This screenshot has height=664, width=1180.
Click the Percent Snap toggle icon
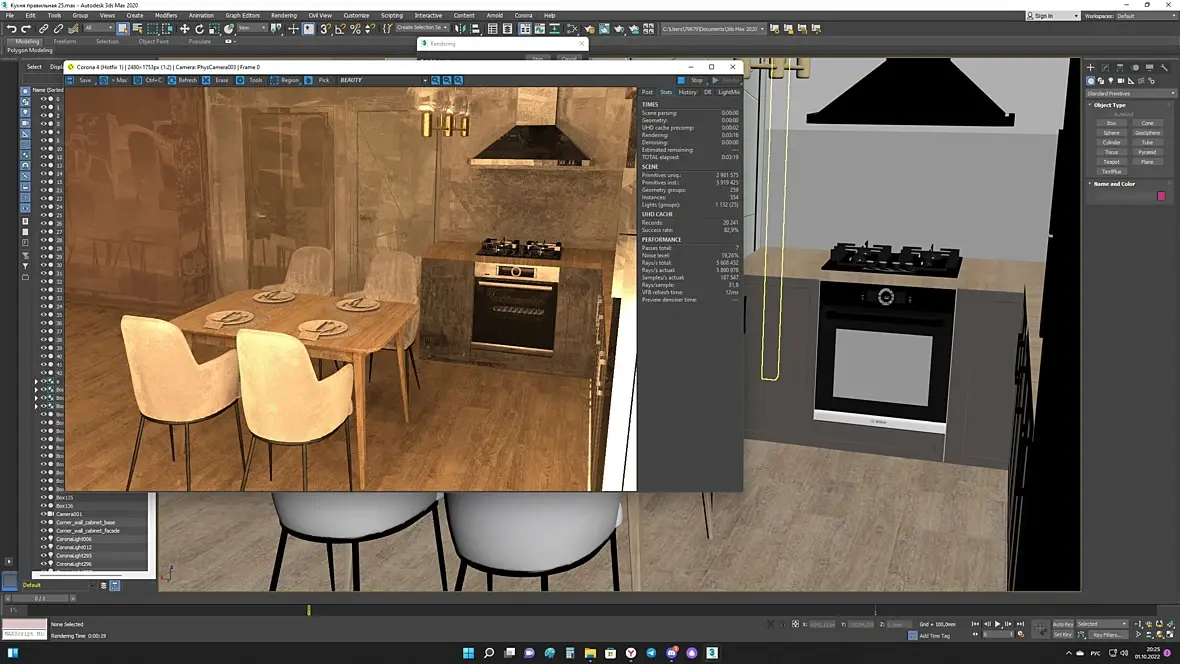pyautogui.click(x=355, y=29)
